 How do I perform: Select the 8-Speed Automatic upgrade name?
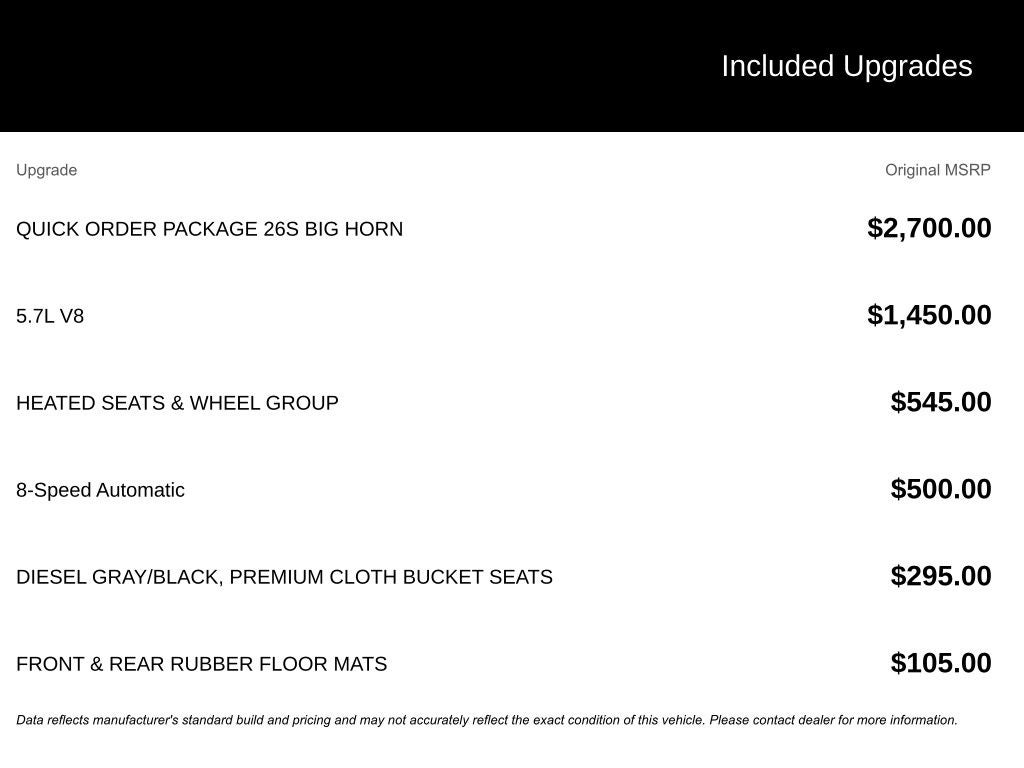point(100,490)
